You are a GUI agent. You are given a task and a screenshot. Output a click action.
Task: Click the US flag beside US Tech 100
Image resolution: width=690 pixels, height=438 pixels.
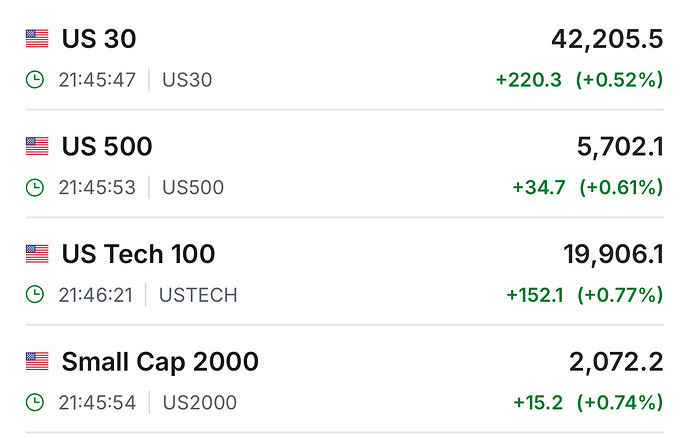click(x=37, y=254)
